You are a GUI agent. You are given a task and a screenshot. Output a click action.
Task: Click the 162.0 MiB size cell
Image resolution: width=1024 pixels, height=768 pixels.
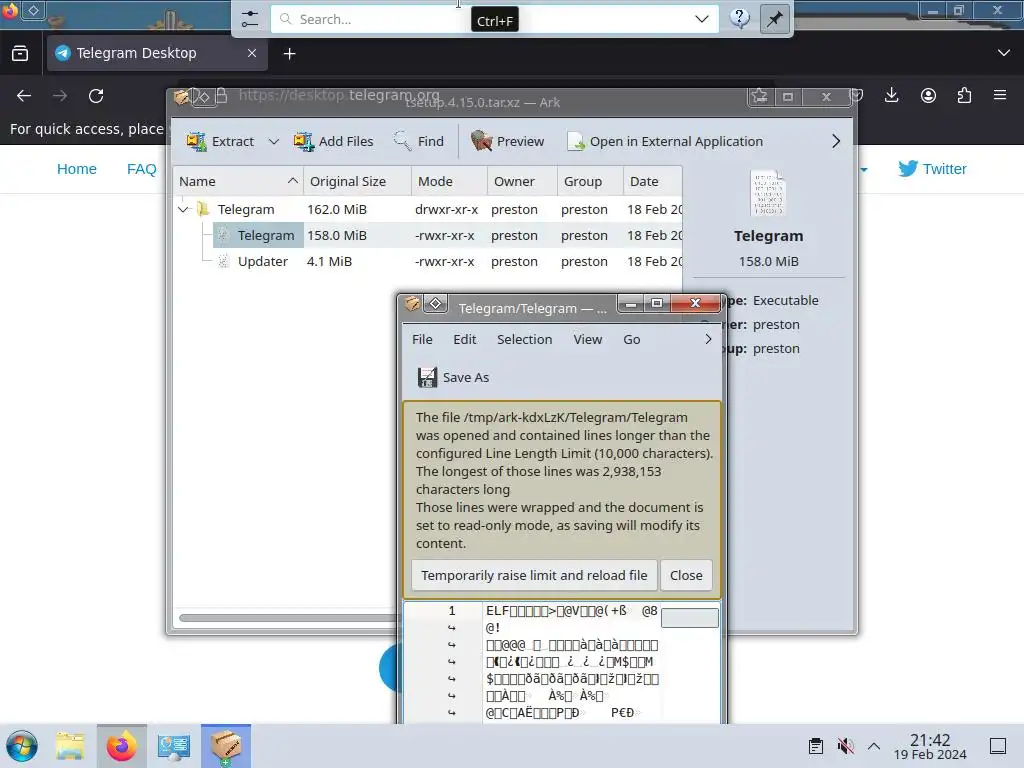point(337,209)
